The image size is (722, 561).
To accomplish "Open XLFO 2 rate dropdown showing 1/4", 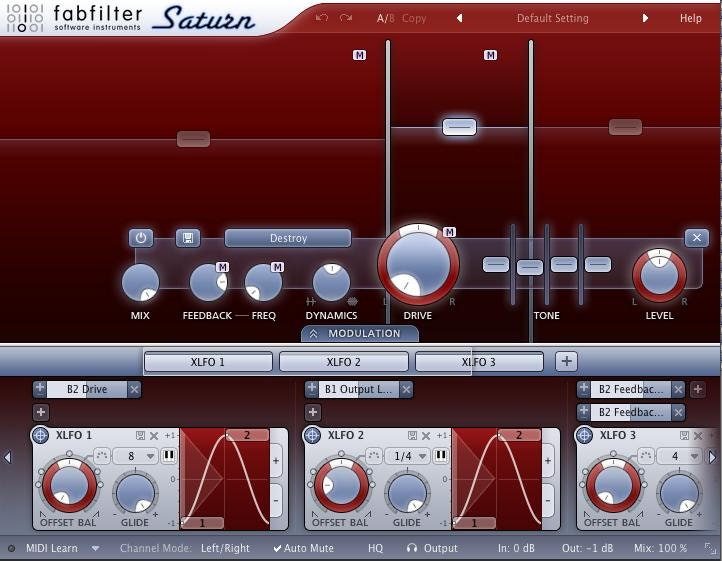I will [x=407, y=456].
